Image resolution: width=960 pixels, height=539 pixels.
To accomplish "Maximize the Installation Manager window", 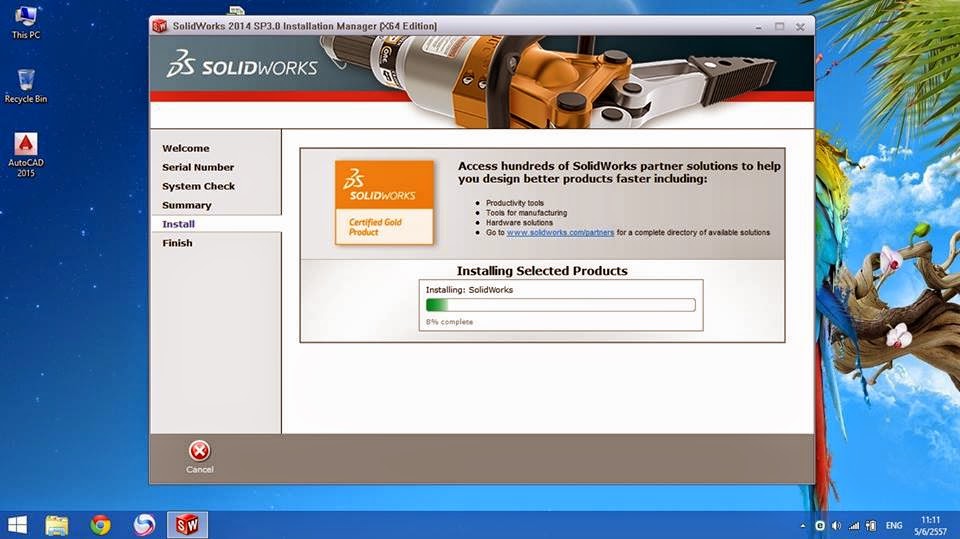I will [779, 26].
